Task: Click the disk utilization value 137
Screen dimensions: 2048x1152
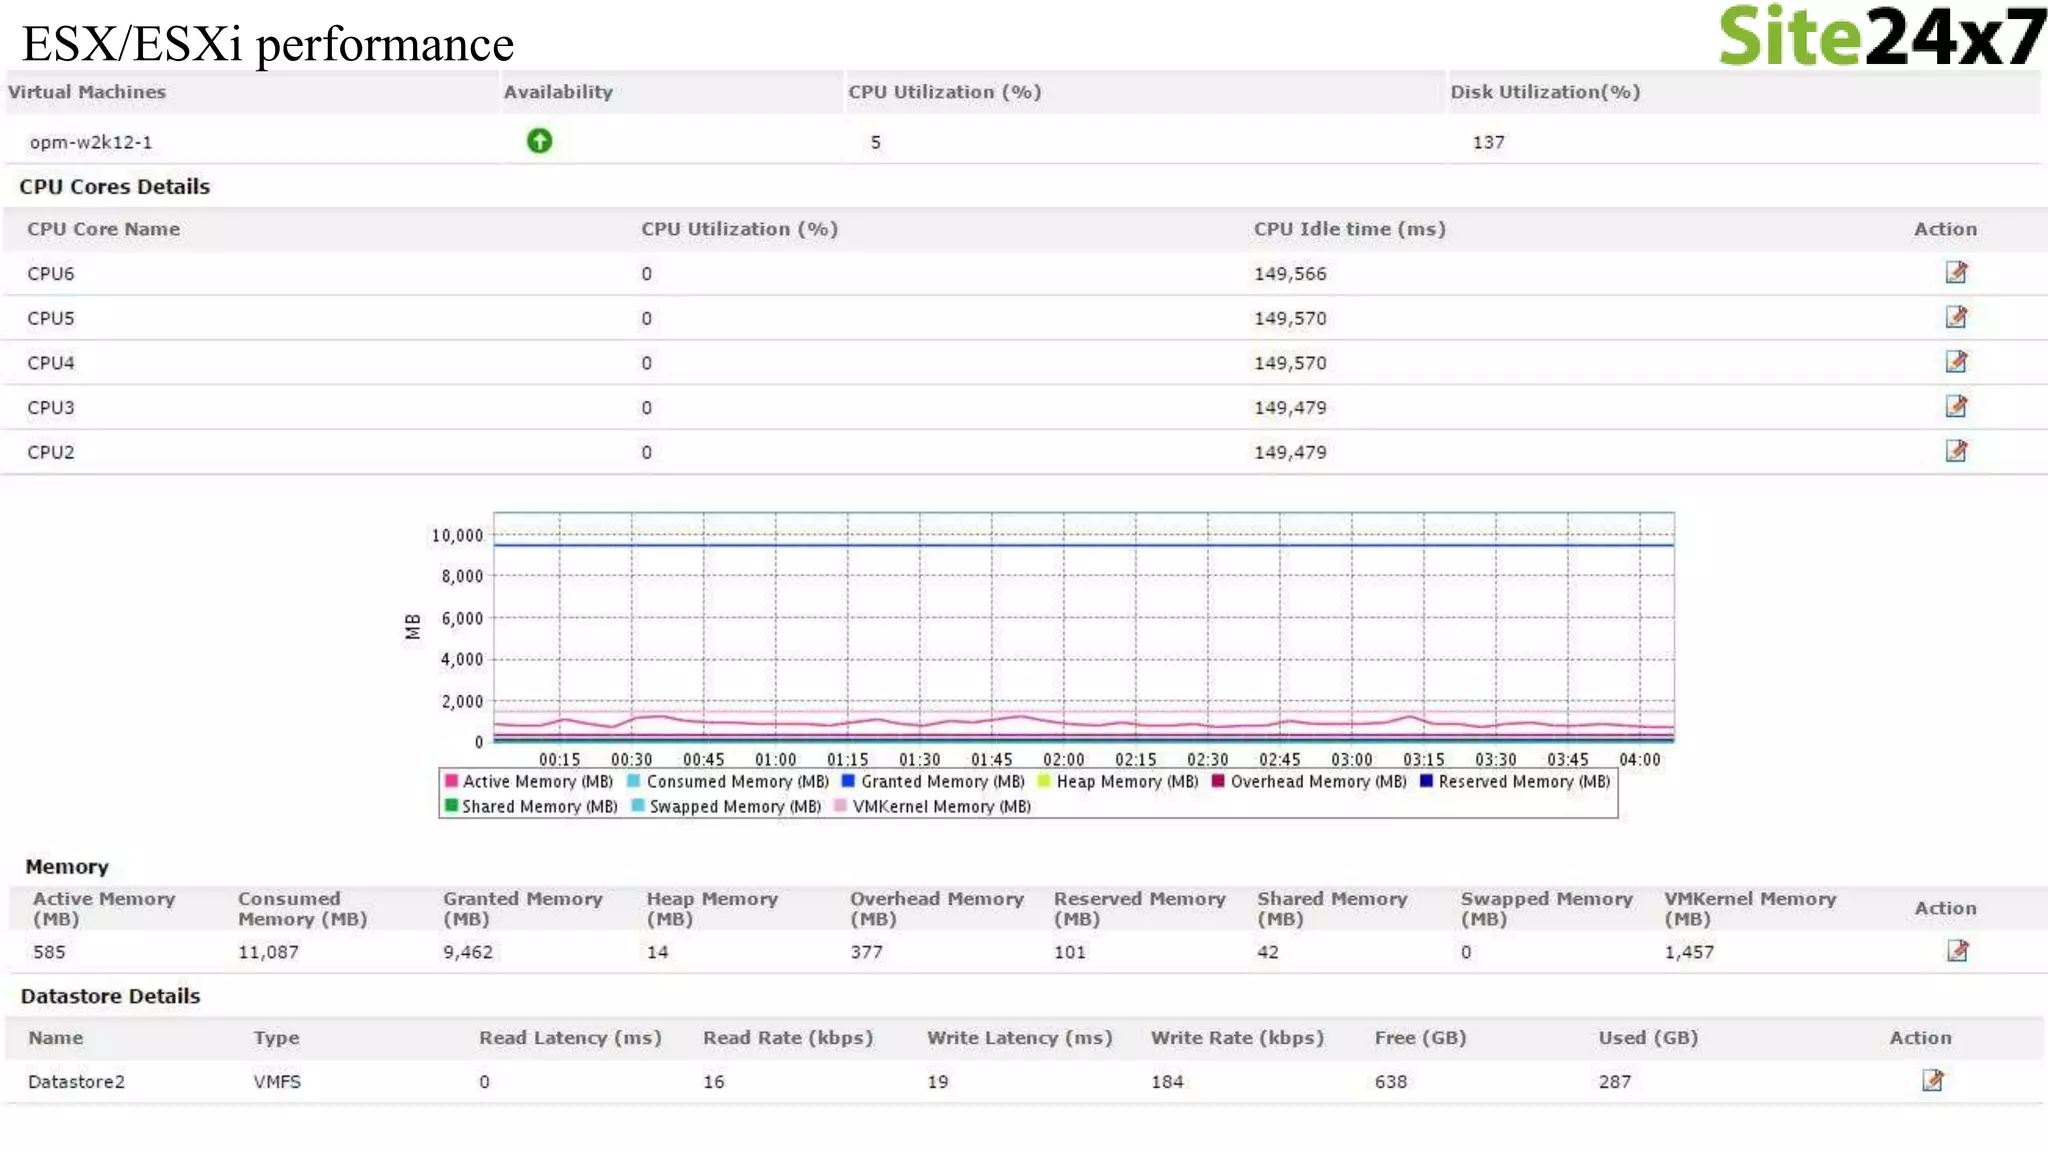Action: (1488, 142)
